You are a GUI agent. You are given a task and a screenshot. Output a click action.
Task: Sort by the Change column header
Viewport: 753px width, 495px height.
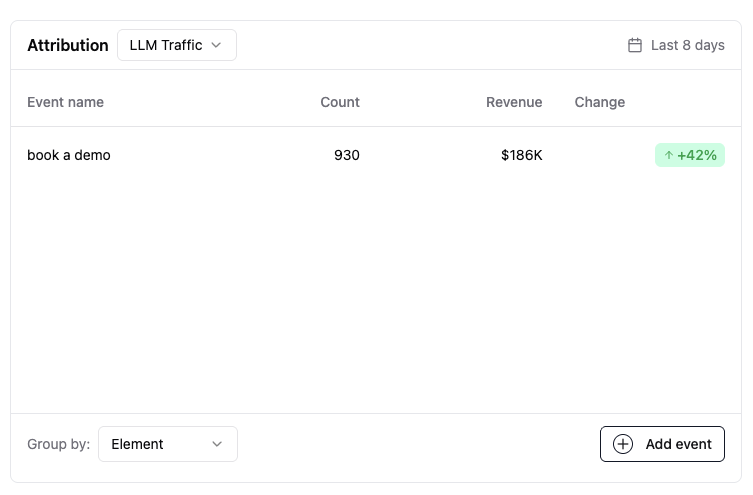coord(600,102)
